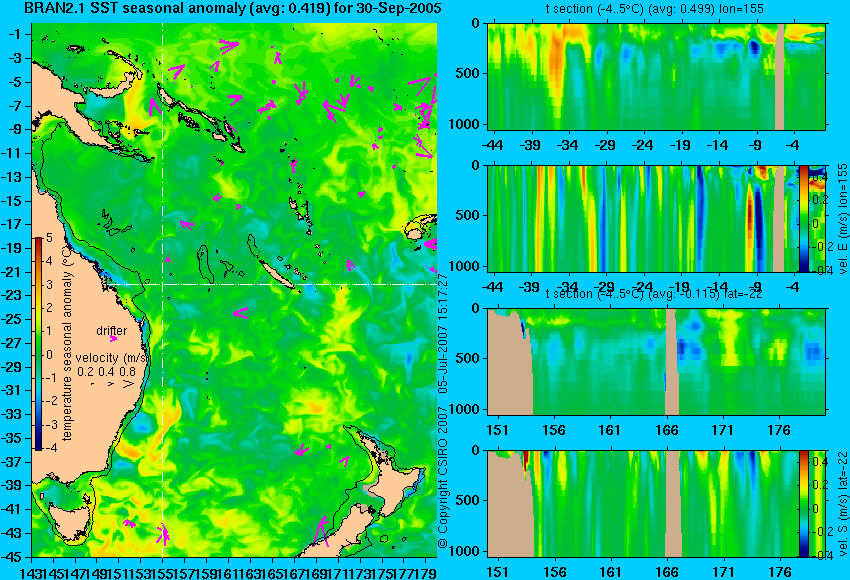Image resolution: width=850 pixels, height=580 pixels.
Task: Click the white dashed horizontal line at lat -22
Action: (273, 284)
